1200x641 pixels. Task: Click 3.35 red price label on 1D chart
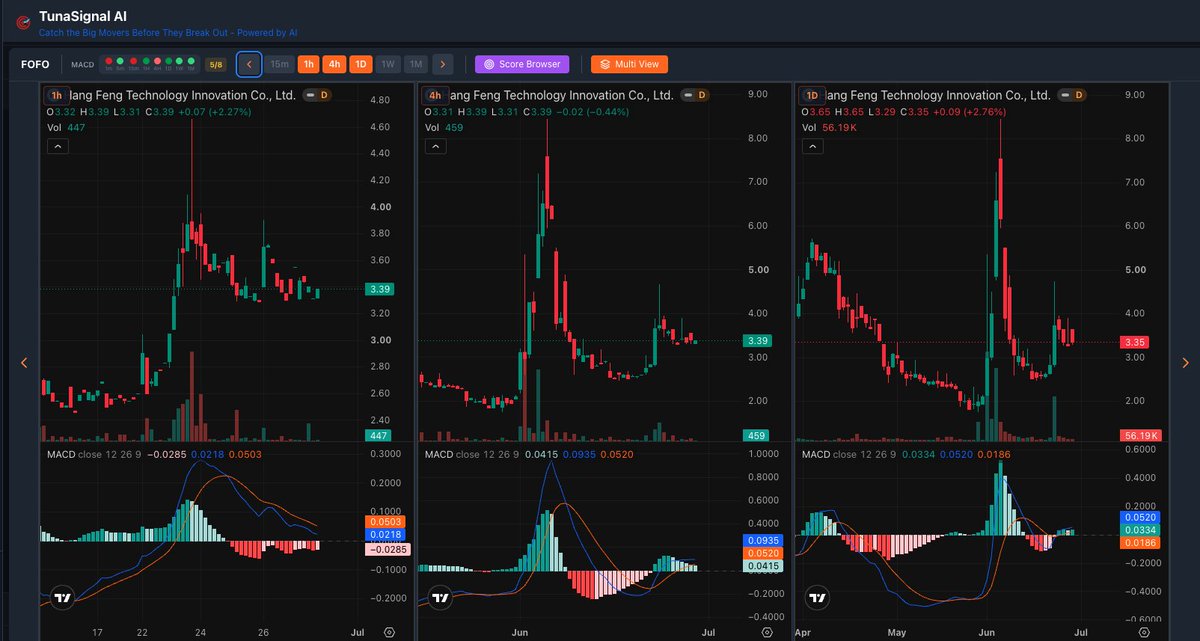pyautogui.click(x=1134, y=342)
